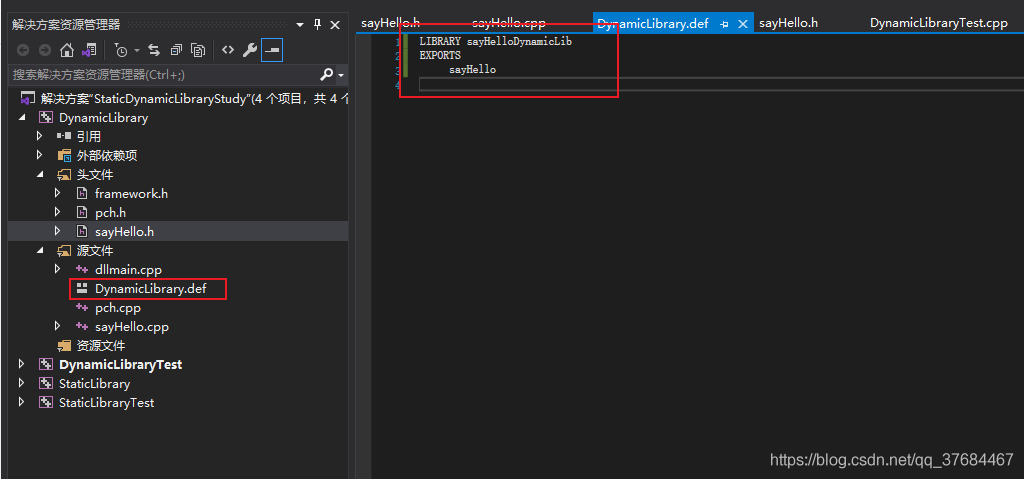
Task: Toggle auto-hide pin on Solution Explorer
Action: (x=317, y=25)
